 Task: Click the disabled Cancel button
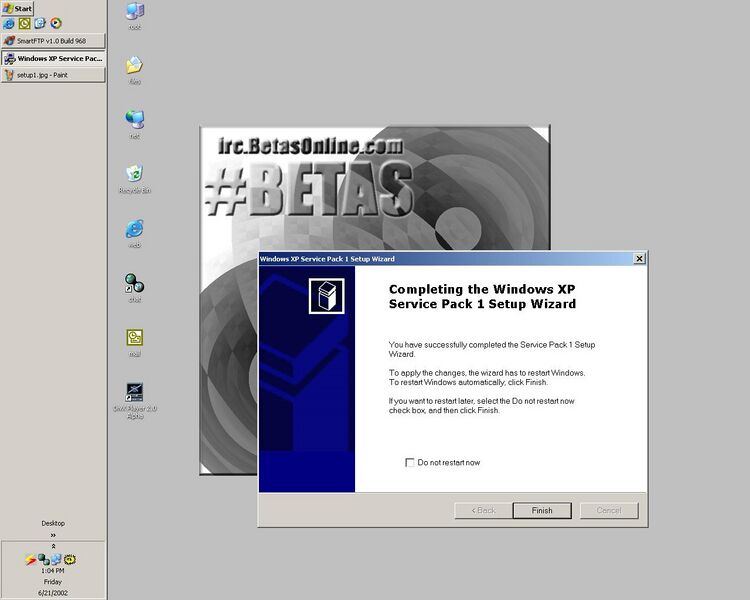(609, 511)
